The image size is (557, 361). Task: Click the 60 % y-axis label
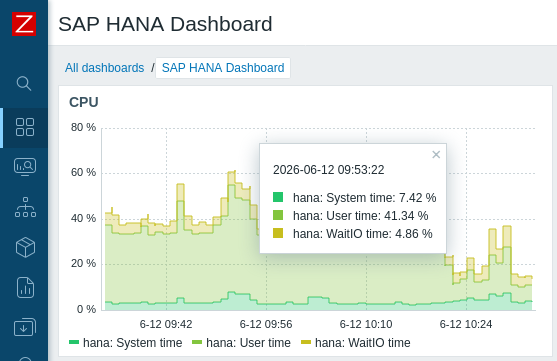pyautogui.click(x=83, y=172)
